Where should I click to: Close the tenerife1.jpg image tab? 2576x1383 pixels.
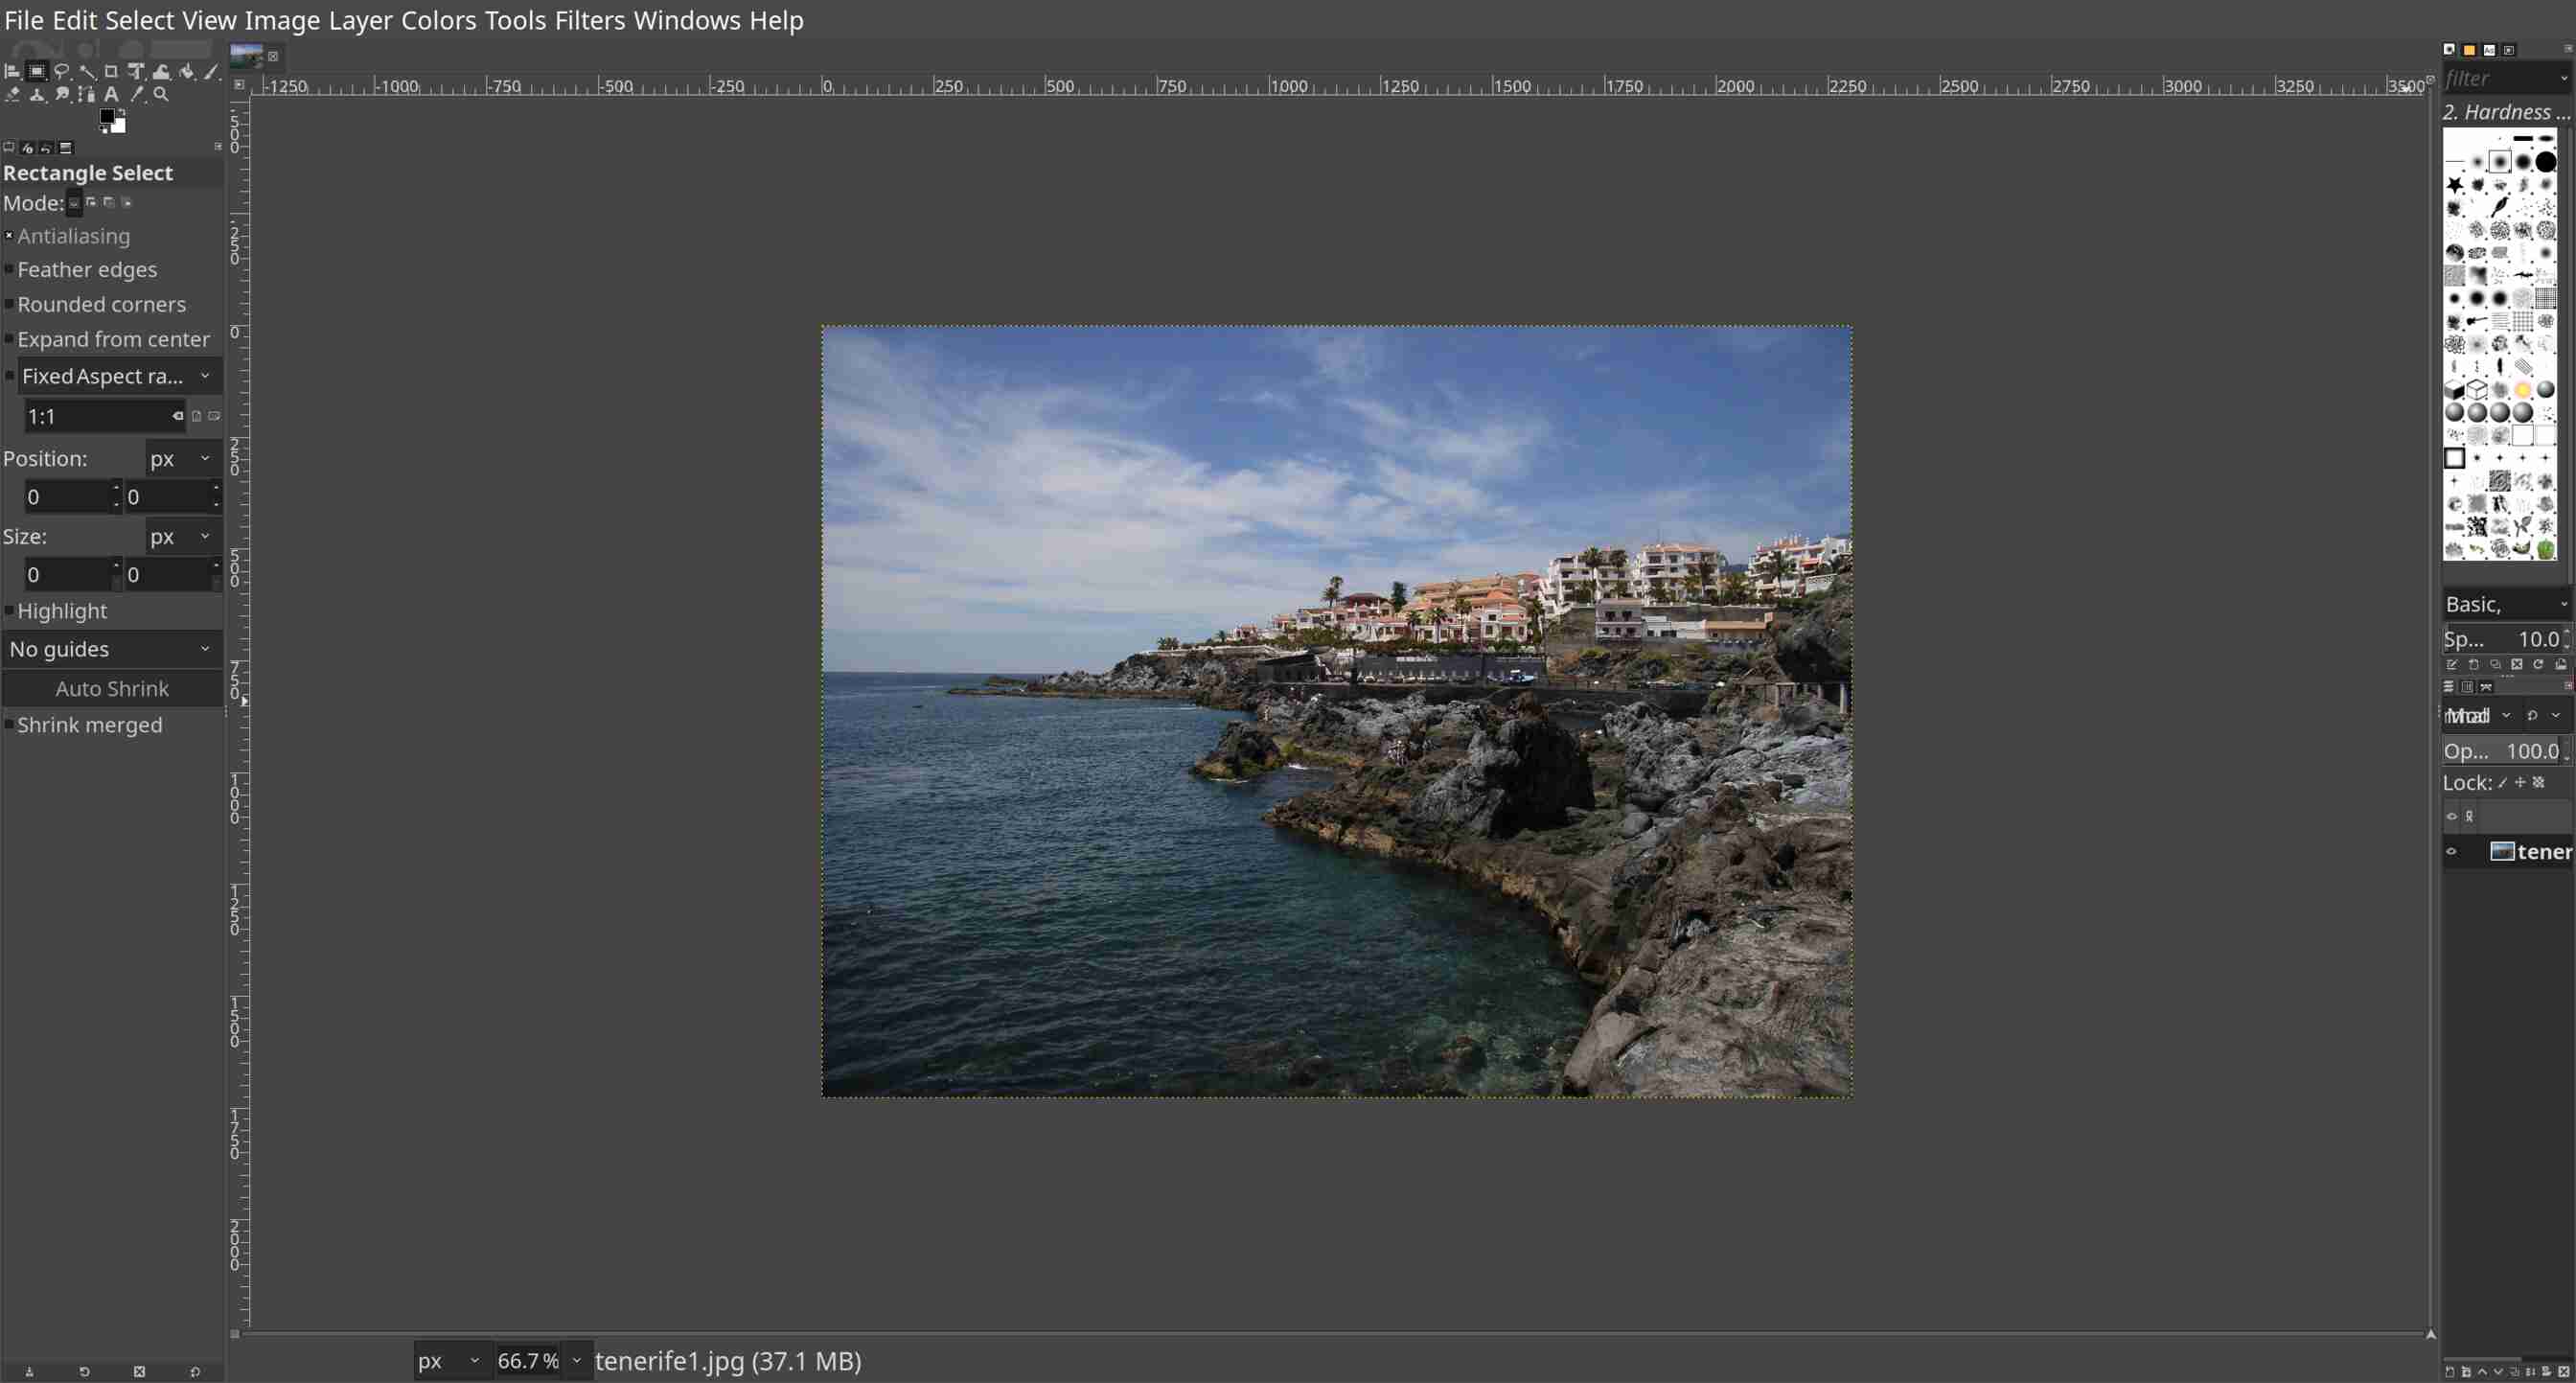(273, 56)
